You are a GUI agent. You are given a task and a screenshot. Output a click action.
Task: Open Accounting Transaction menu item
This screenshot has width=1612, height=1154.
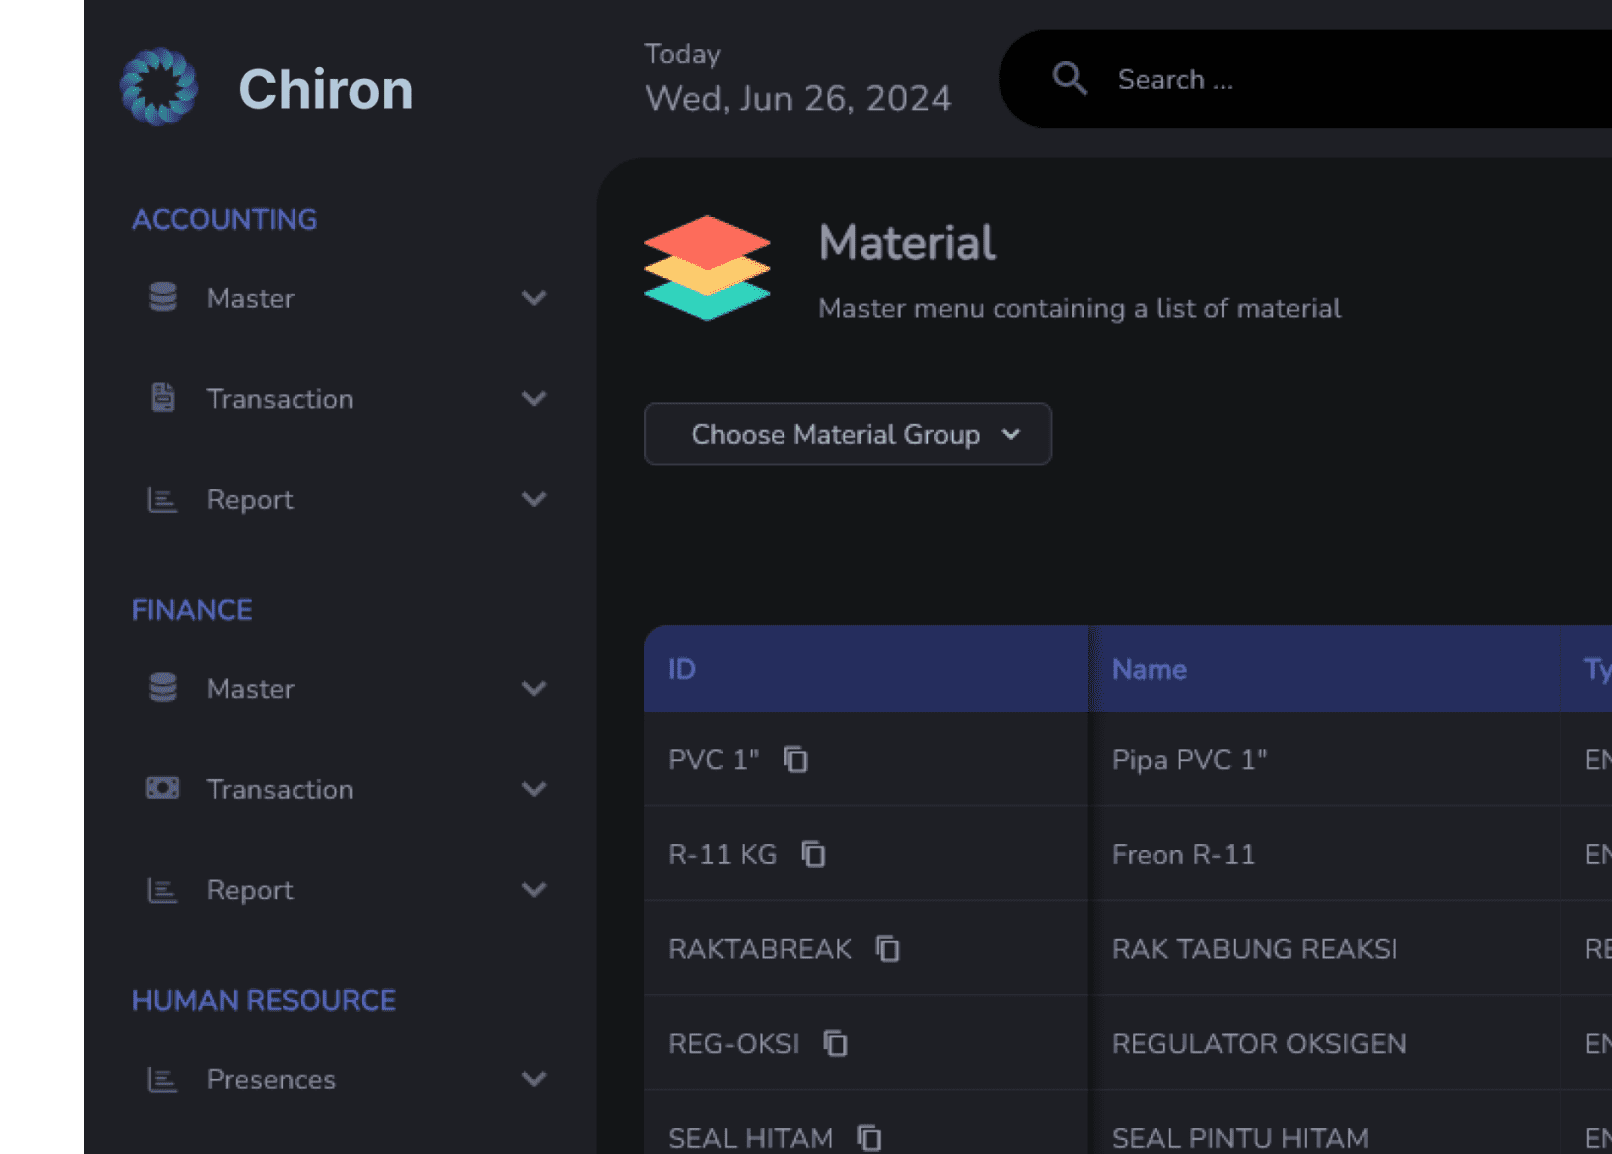click(279, 399)
